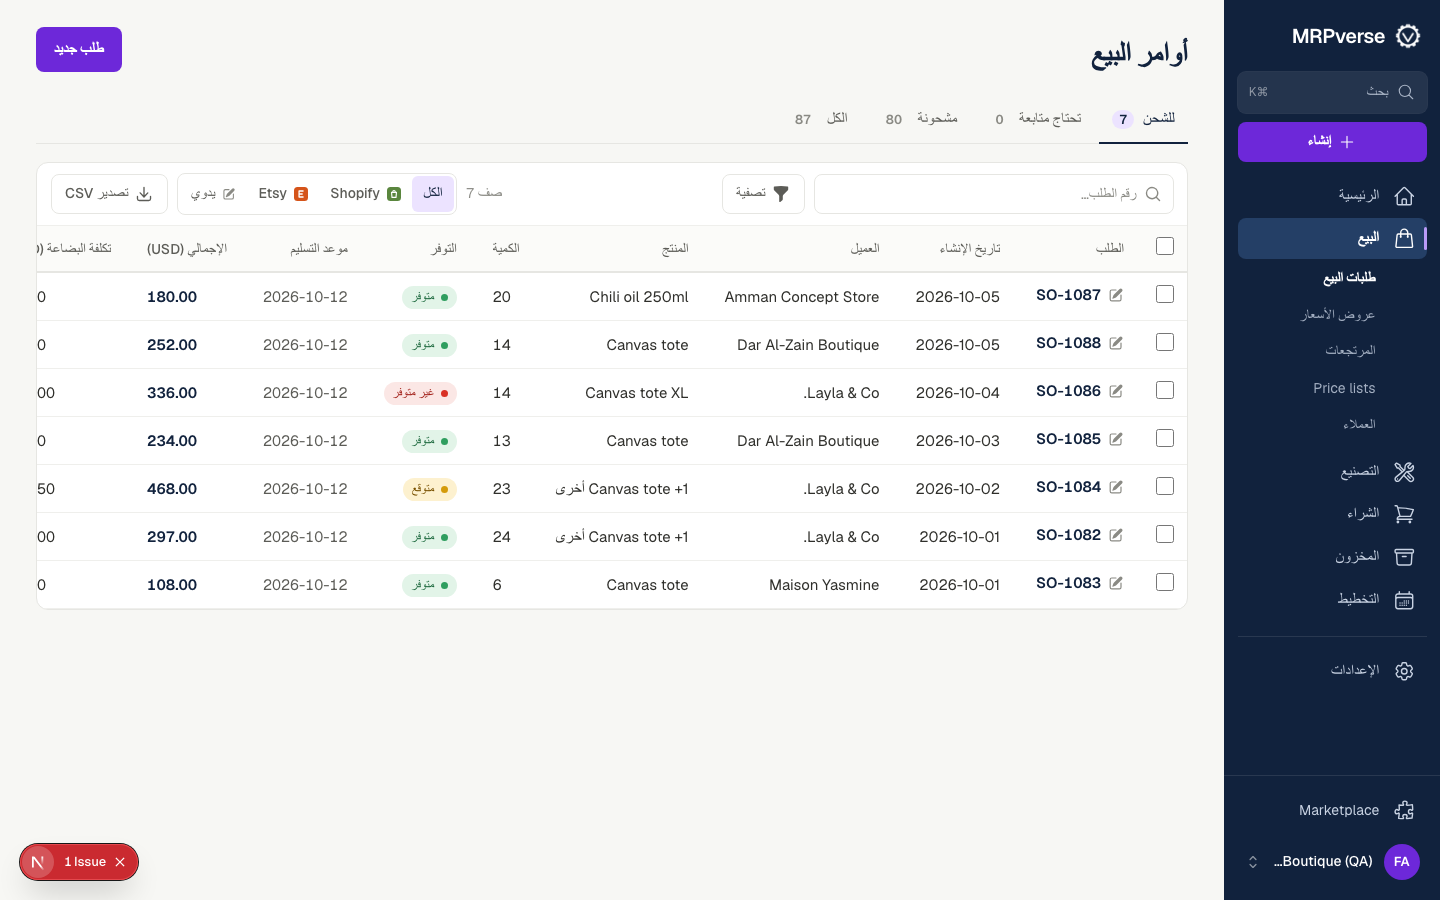The image size is (1440, 900).
Task: Check the box for order SO-1085
Action: click(x=1165, y=438)
